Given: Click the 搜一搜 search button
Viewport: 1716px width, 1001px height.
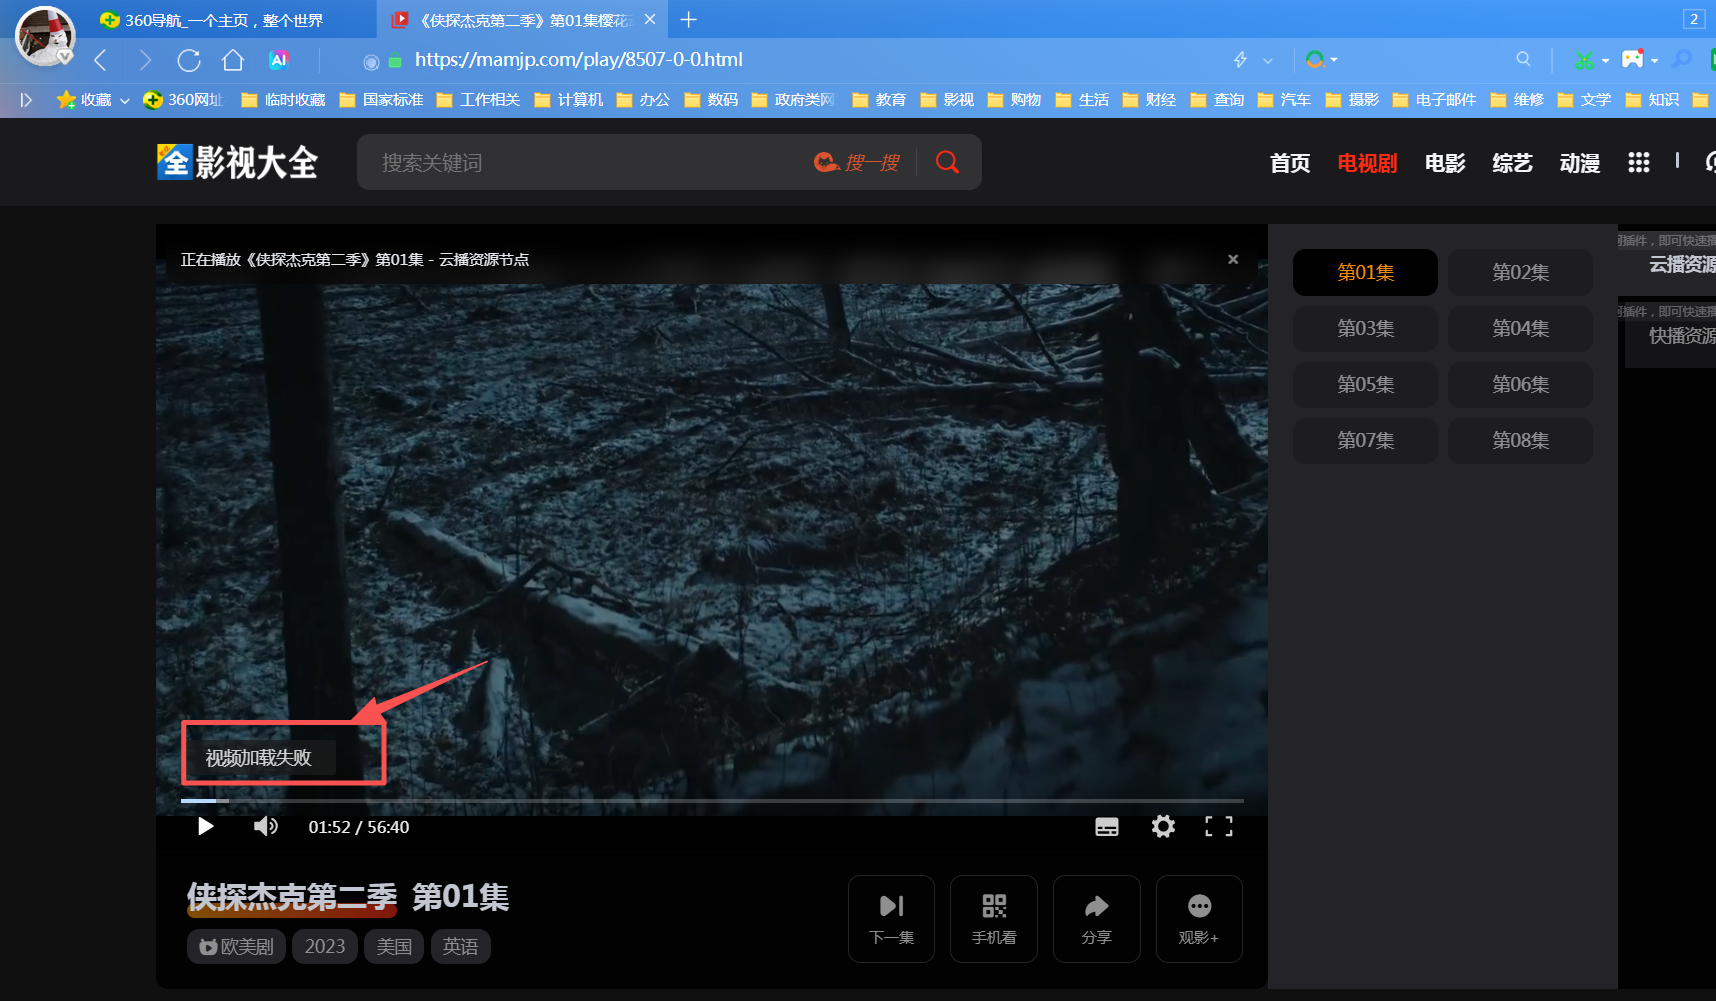Looking at the screenshot, I should tap(857, 162).
